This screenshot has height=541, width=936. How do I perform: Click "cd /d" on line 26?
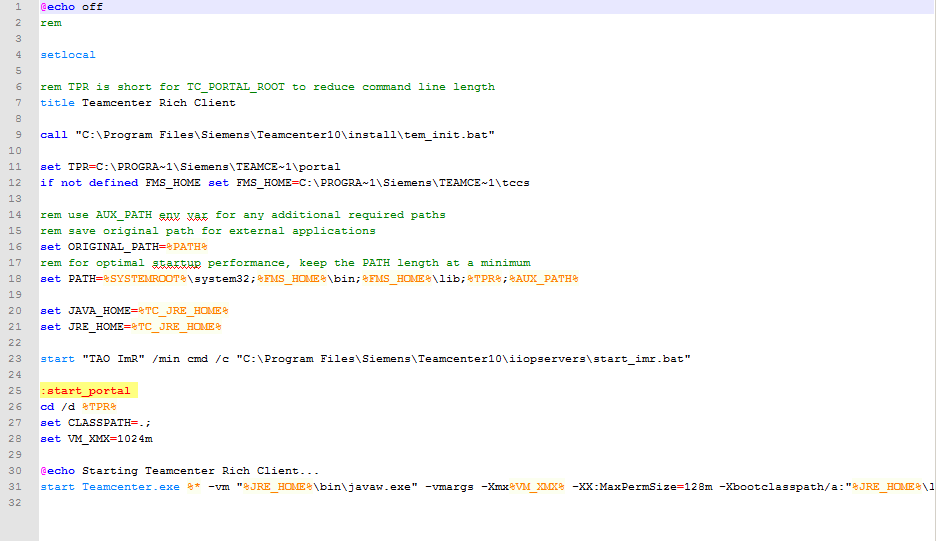(x=57, y=407)
